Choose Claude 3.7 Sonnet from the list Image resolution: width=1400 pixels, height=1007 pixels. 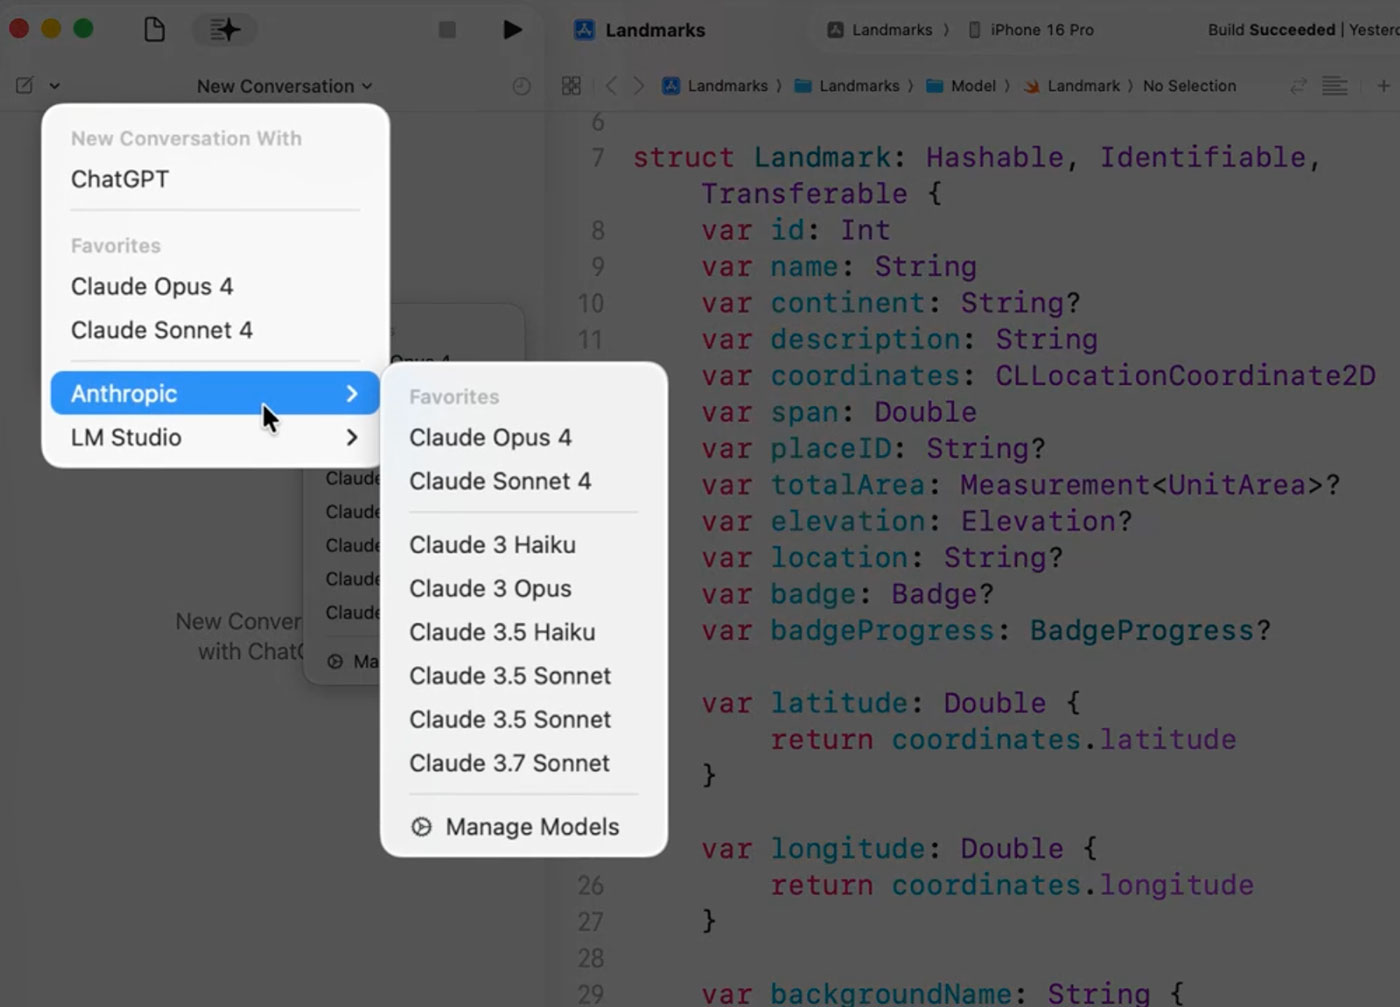coord(509,763)
